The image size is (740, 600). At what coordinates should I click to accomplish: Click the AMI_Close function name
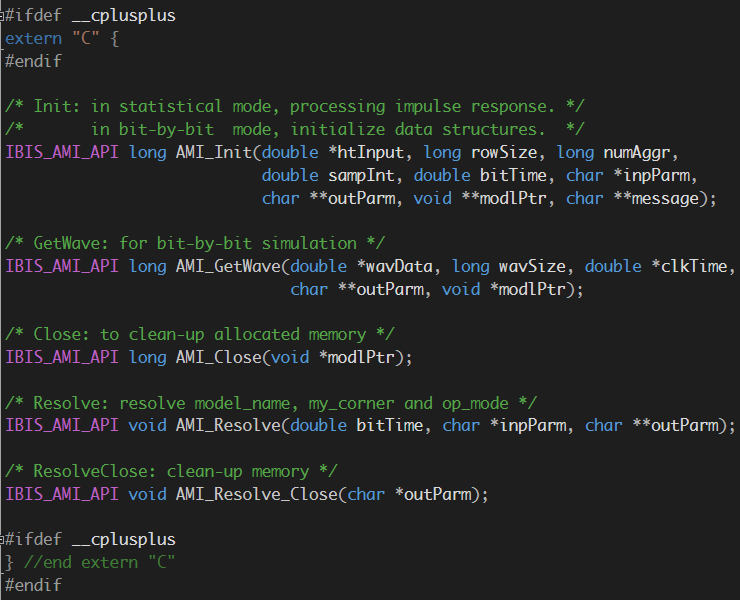coord(215,357)
